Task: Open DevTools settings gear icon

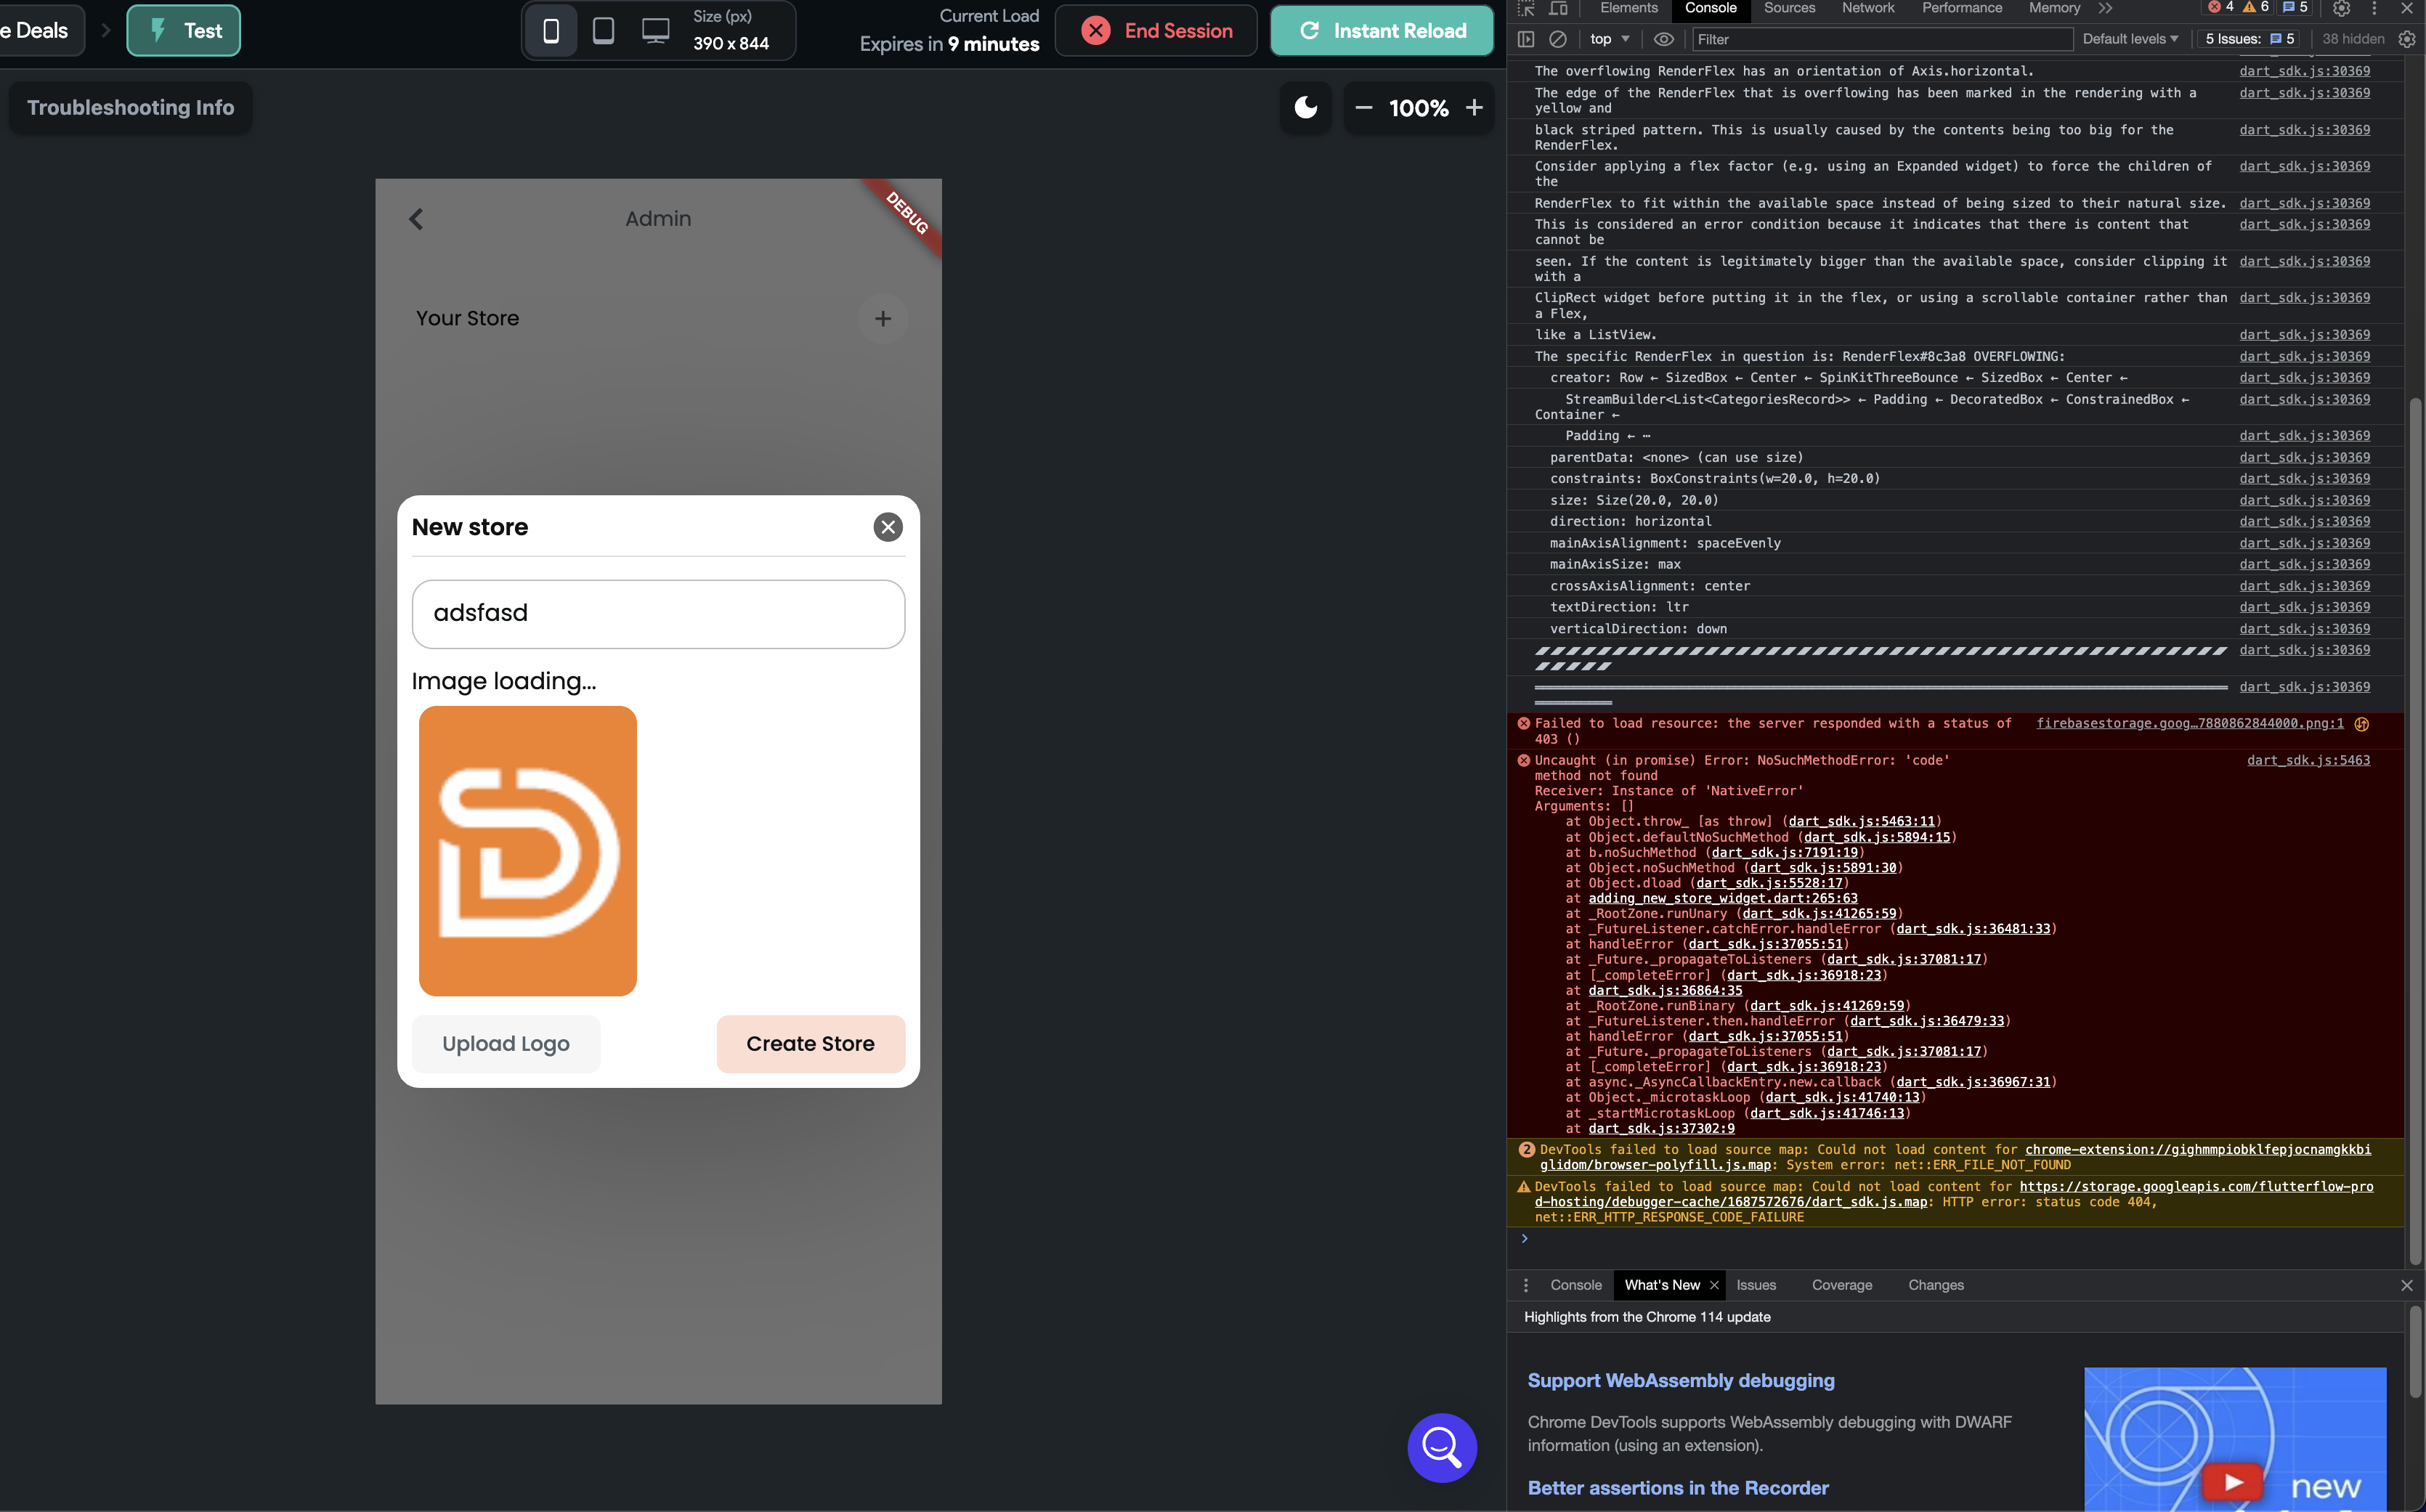Action: (x=2341, y=9)
